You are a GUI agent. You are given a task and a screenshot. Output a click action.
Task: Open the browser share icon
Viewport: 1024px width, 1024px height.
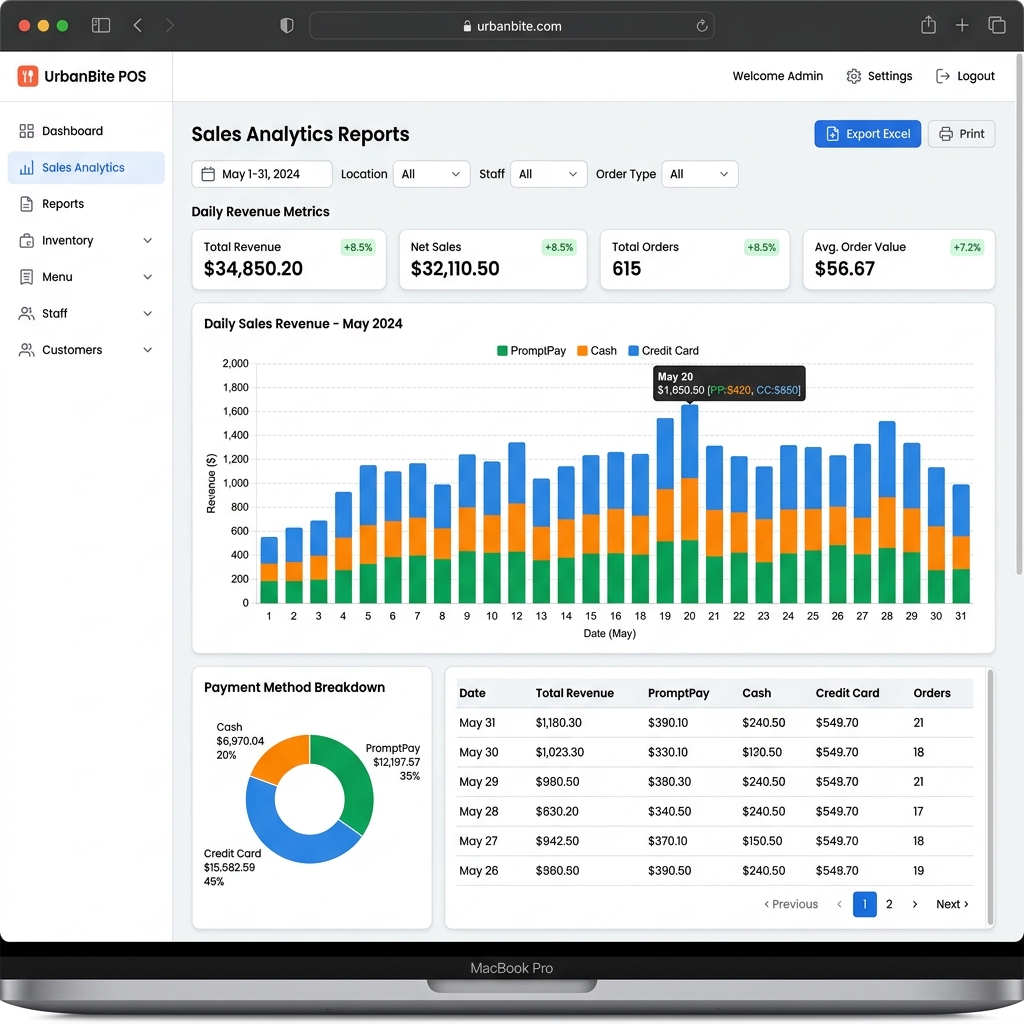click(928, 25)
